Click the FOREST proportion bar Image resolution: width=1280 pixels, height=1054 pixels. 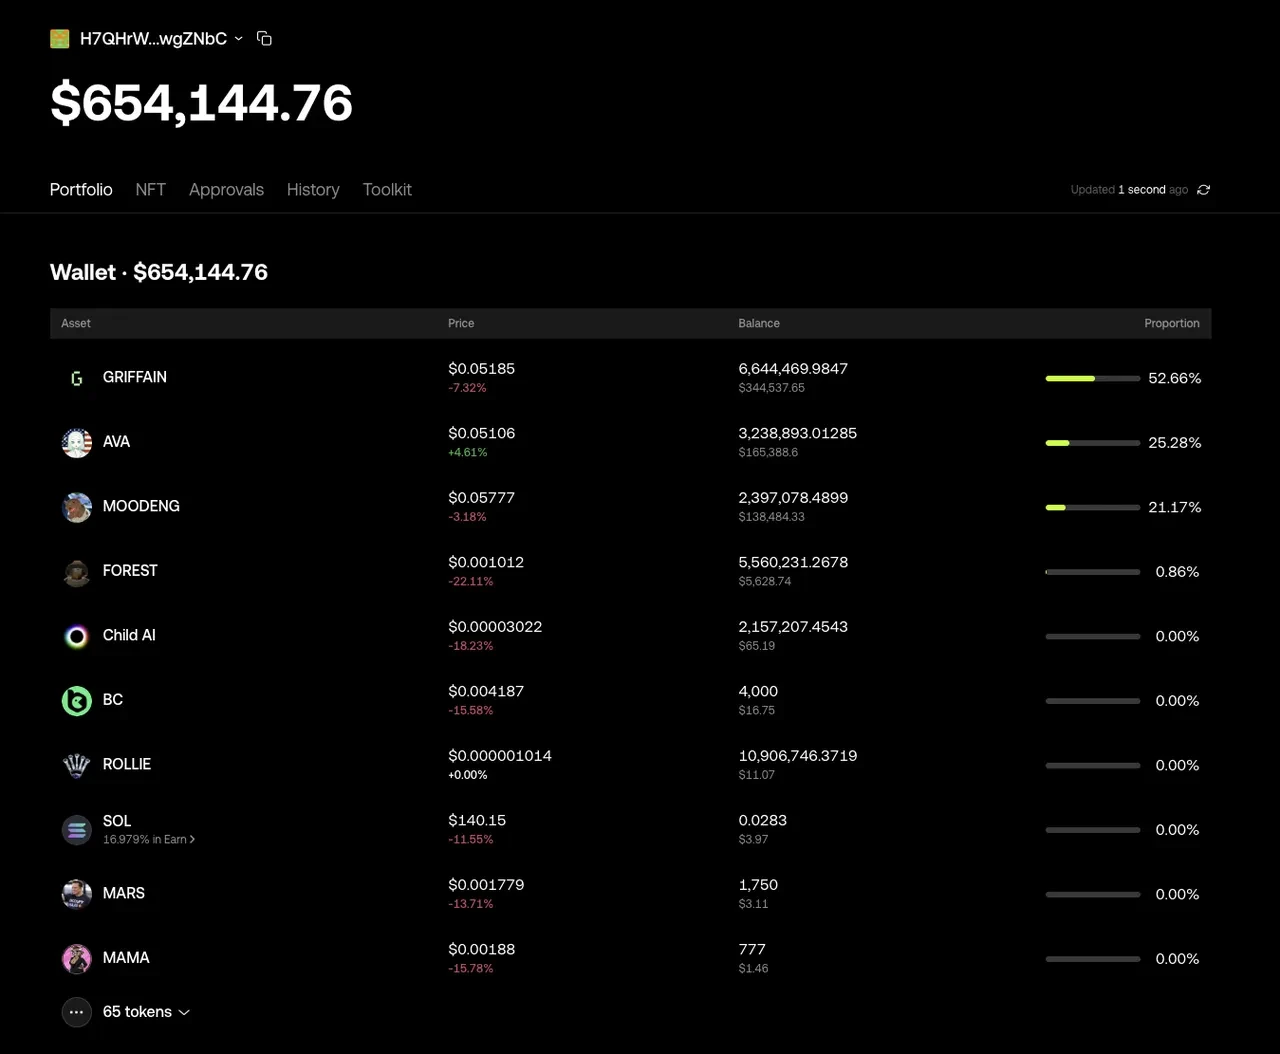point(1093,571)
